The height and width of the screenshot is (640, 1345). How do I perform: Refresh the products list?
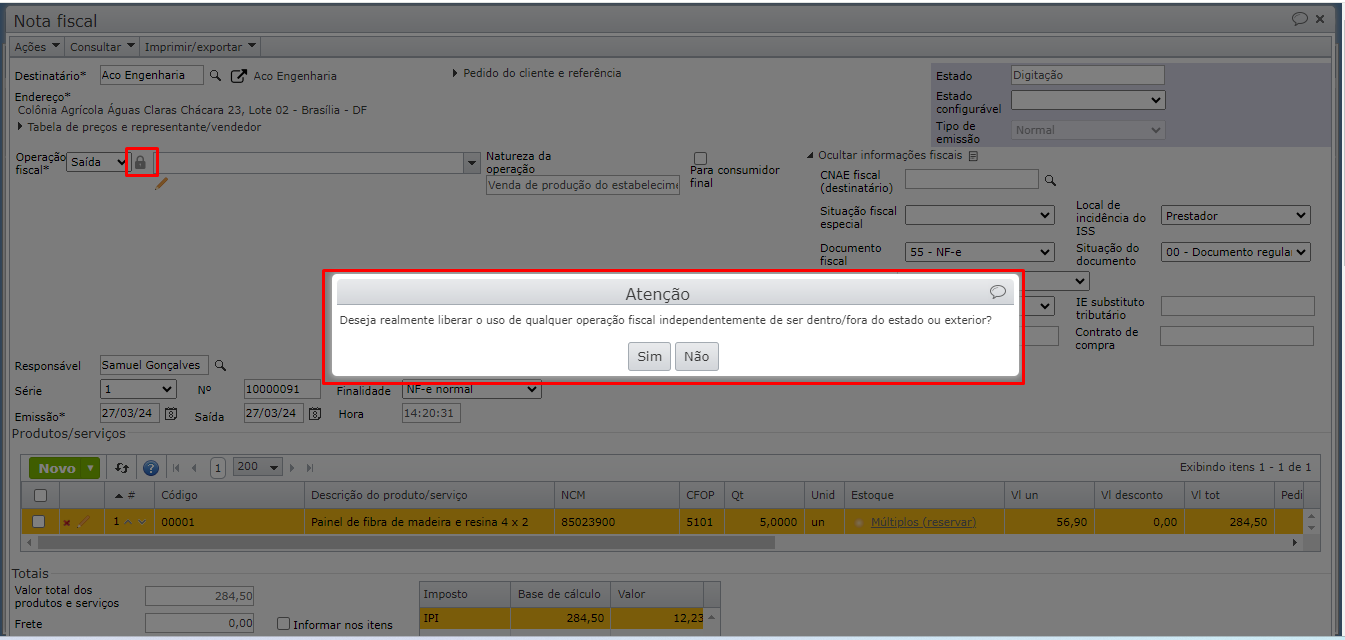[122, 468]
